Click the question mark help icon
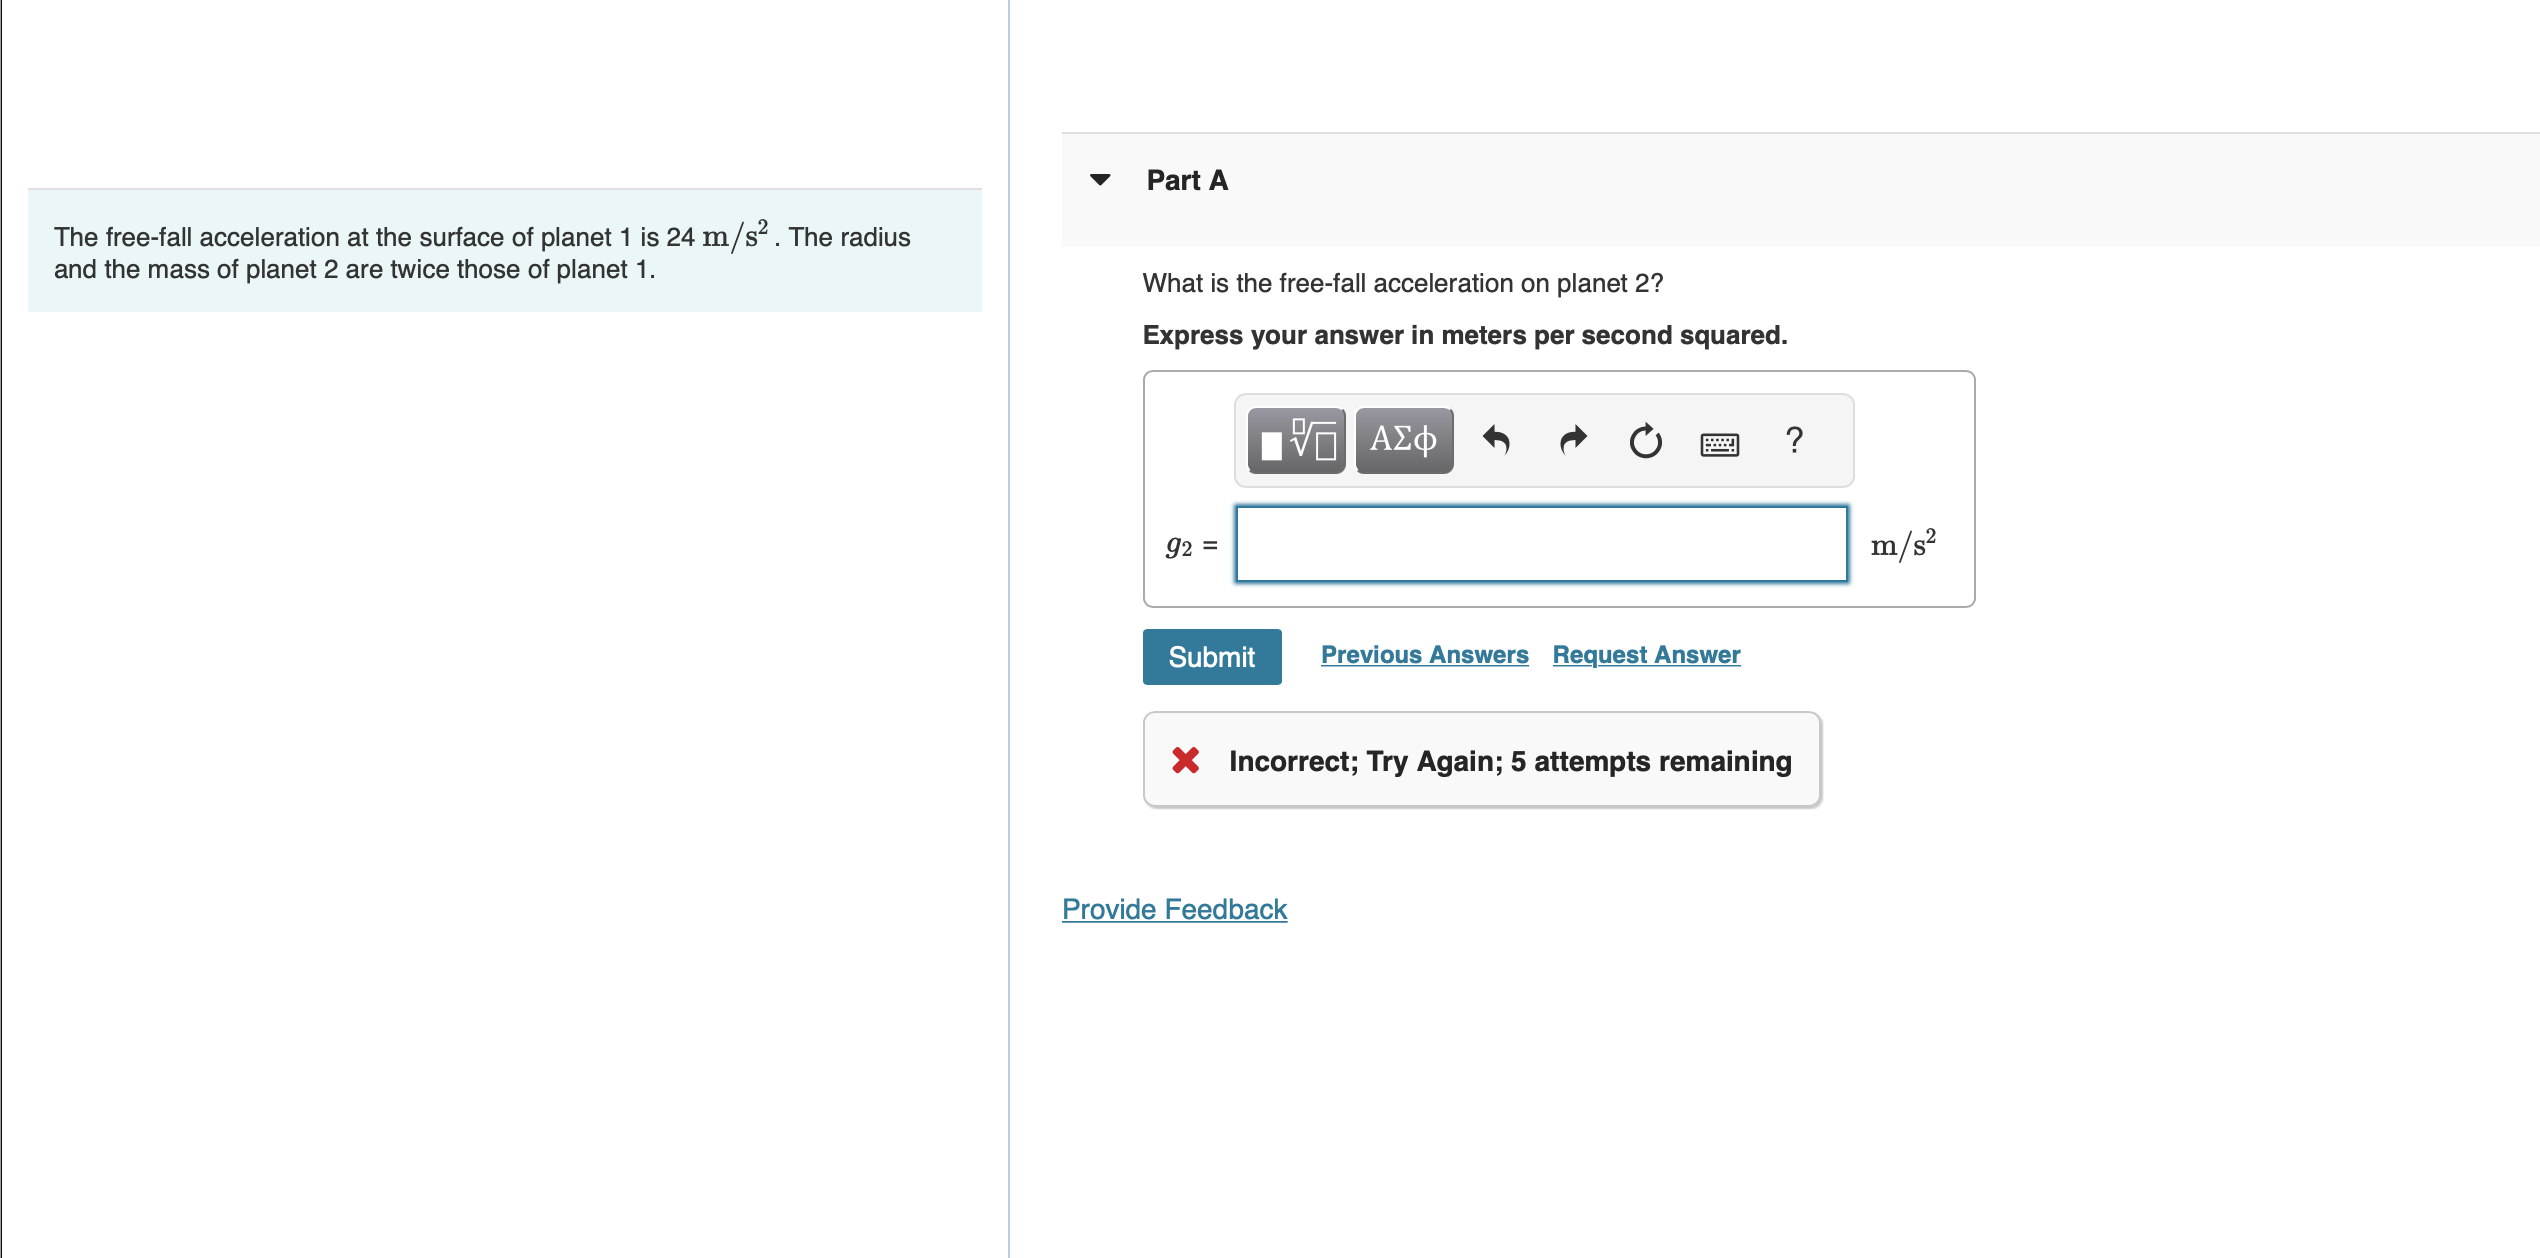The image size is (2540, 1258). (1794, 440)
